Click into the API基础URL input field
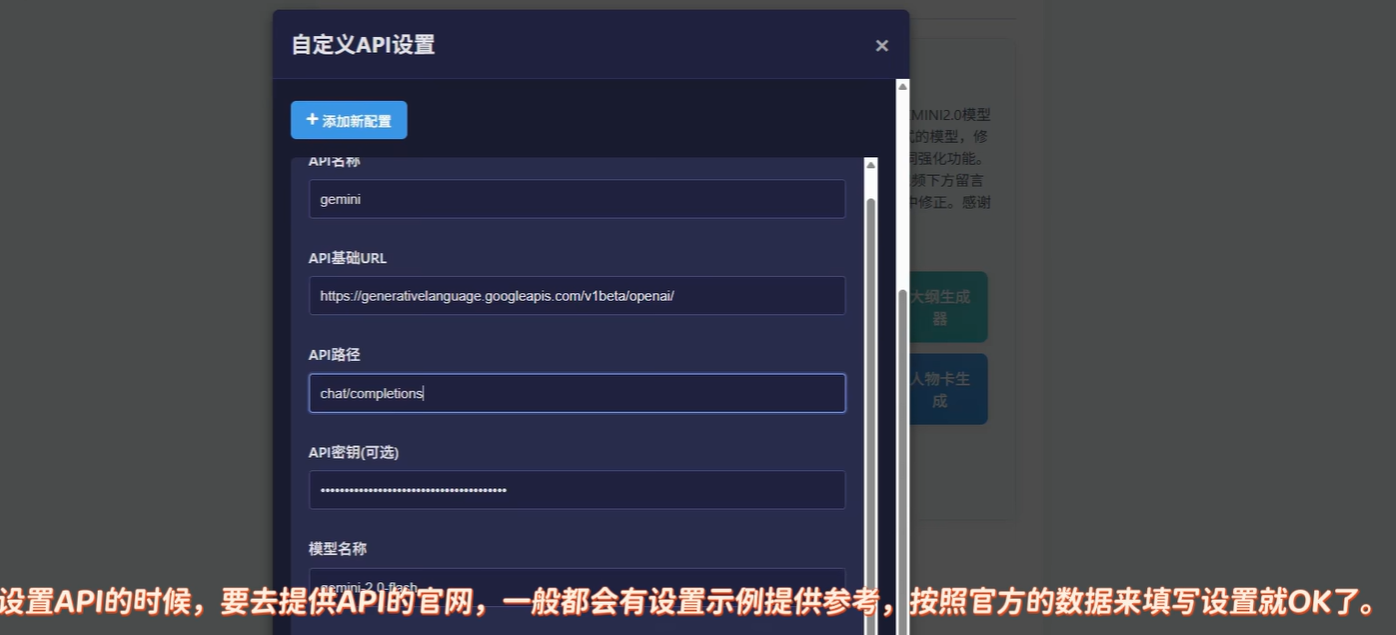Image resolution: width=1396 pixels, height=635 pixels. click(577, 296)
